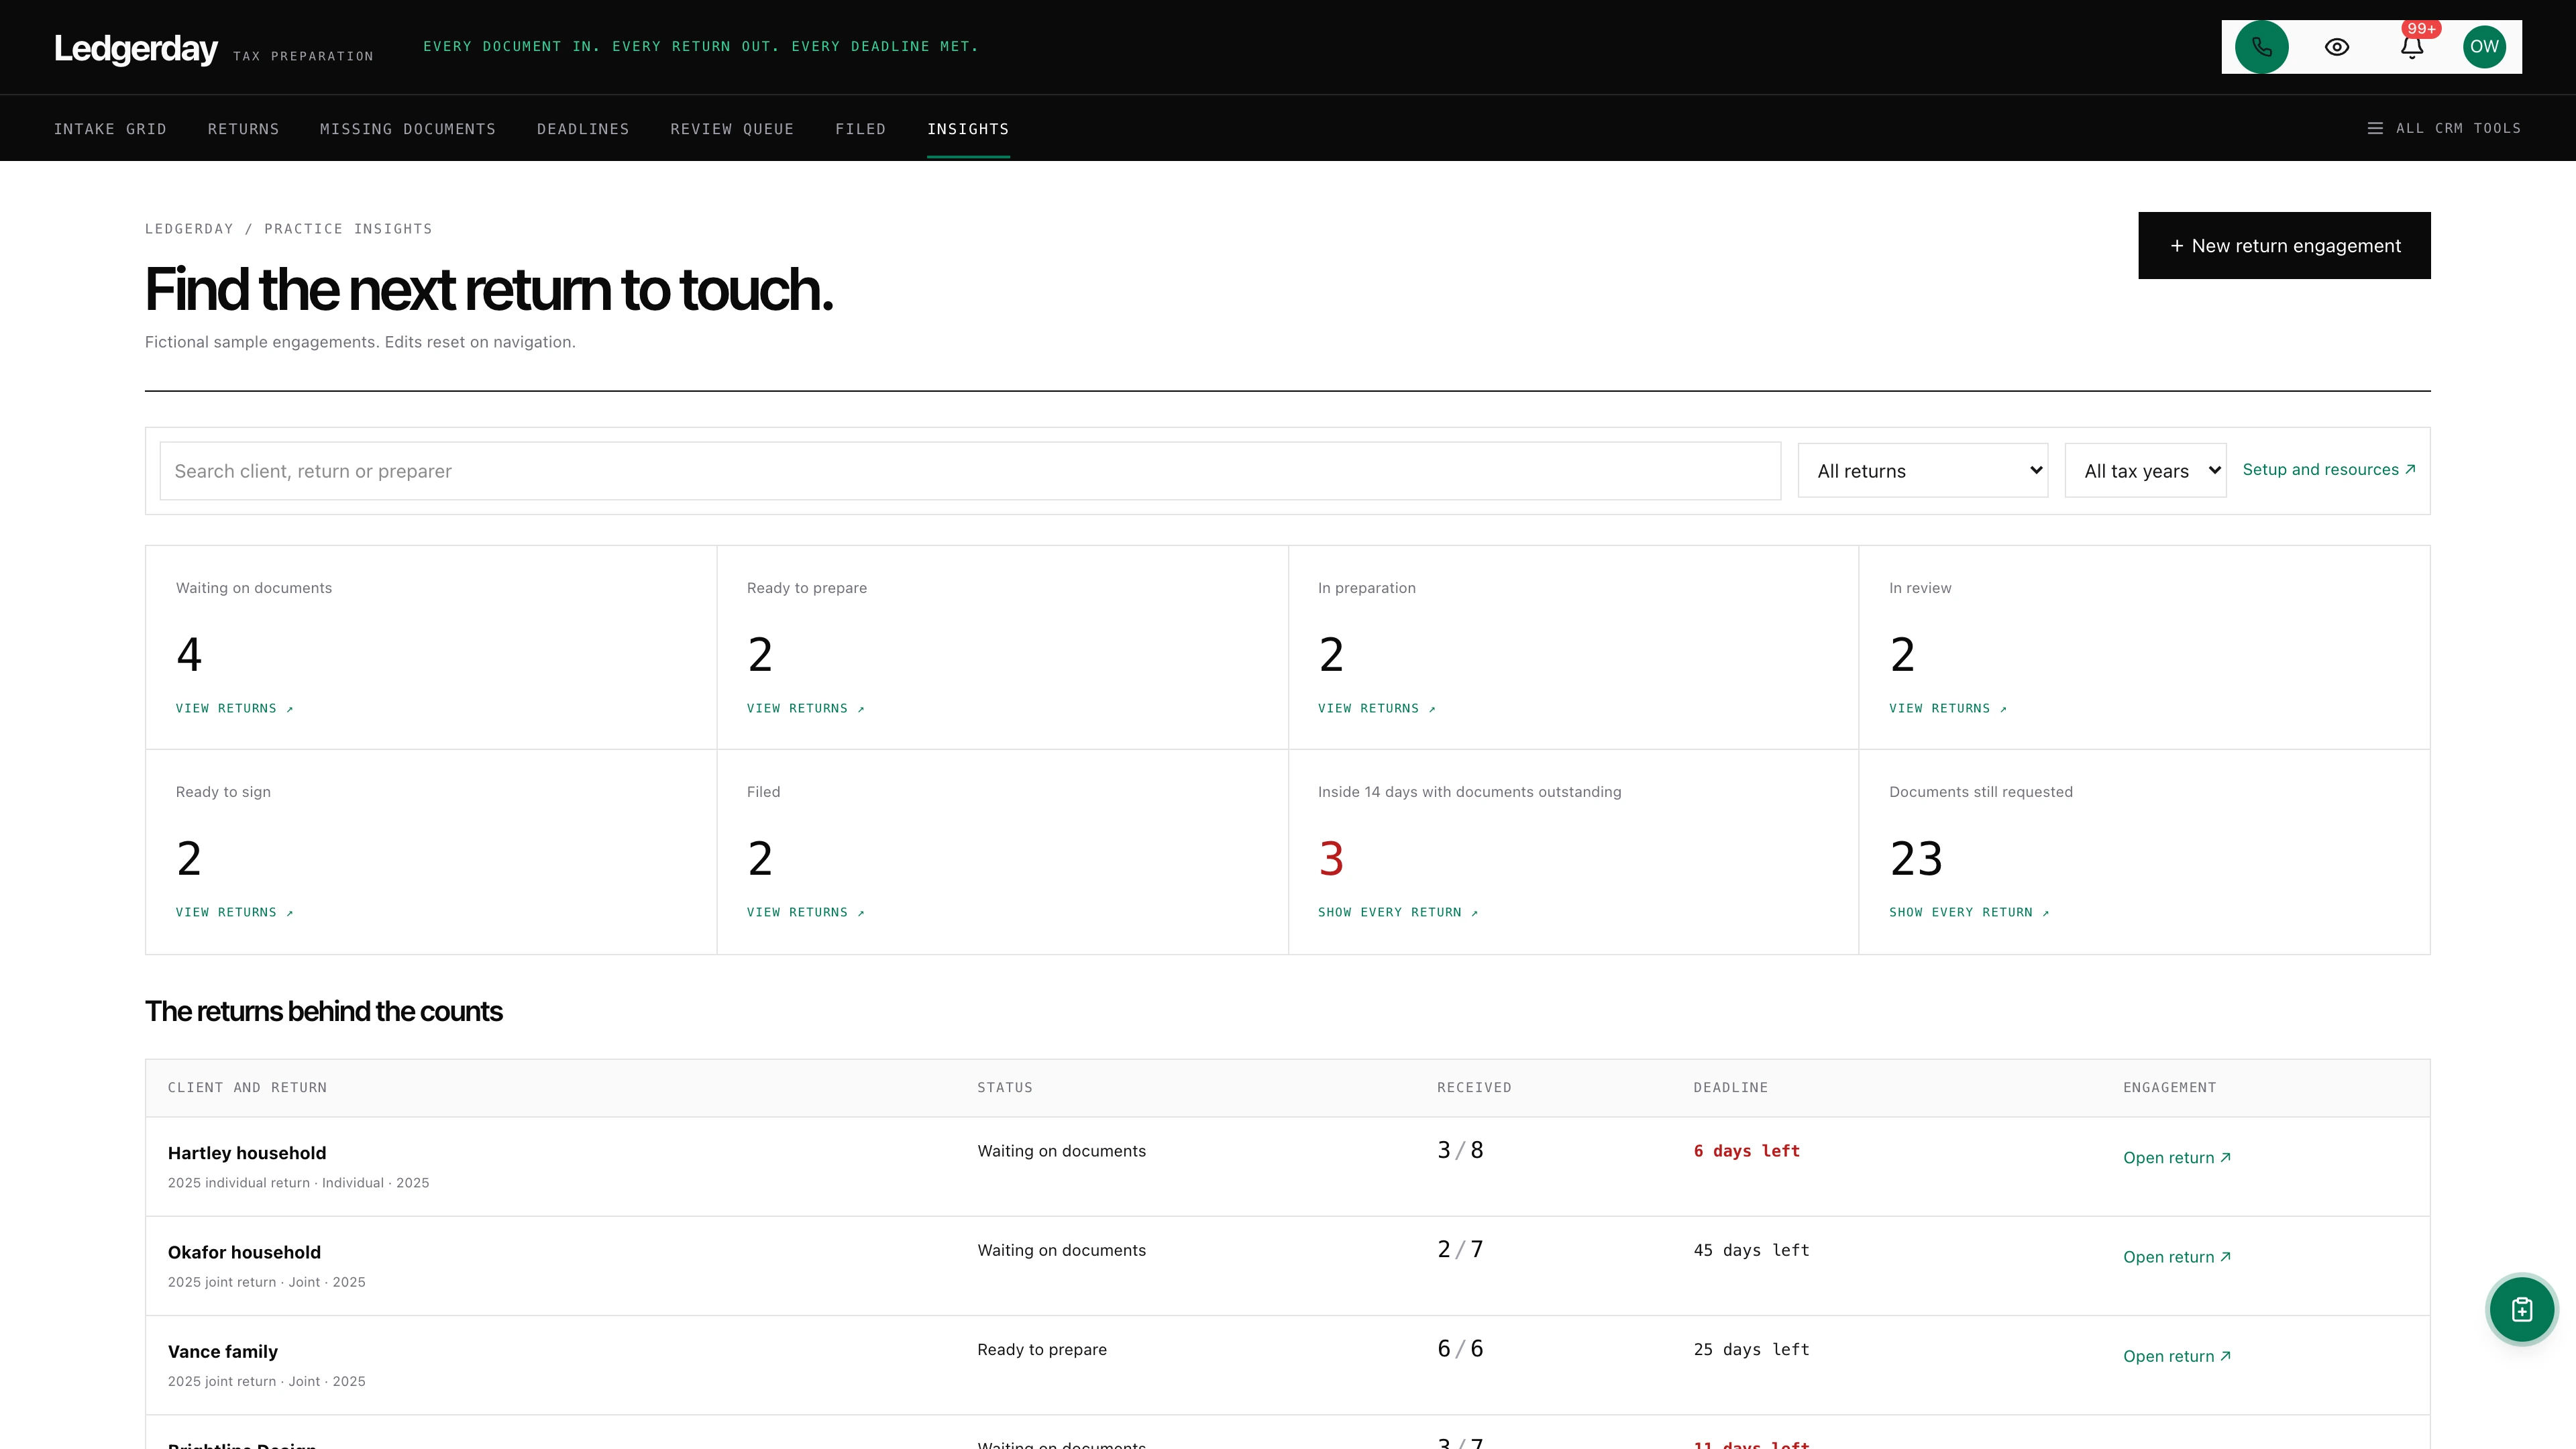Open return for Vance family
Viewport: 2576px width, 1449px height.
pos(2176,1357)
